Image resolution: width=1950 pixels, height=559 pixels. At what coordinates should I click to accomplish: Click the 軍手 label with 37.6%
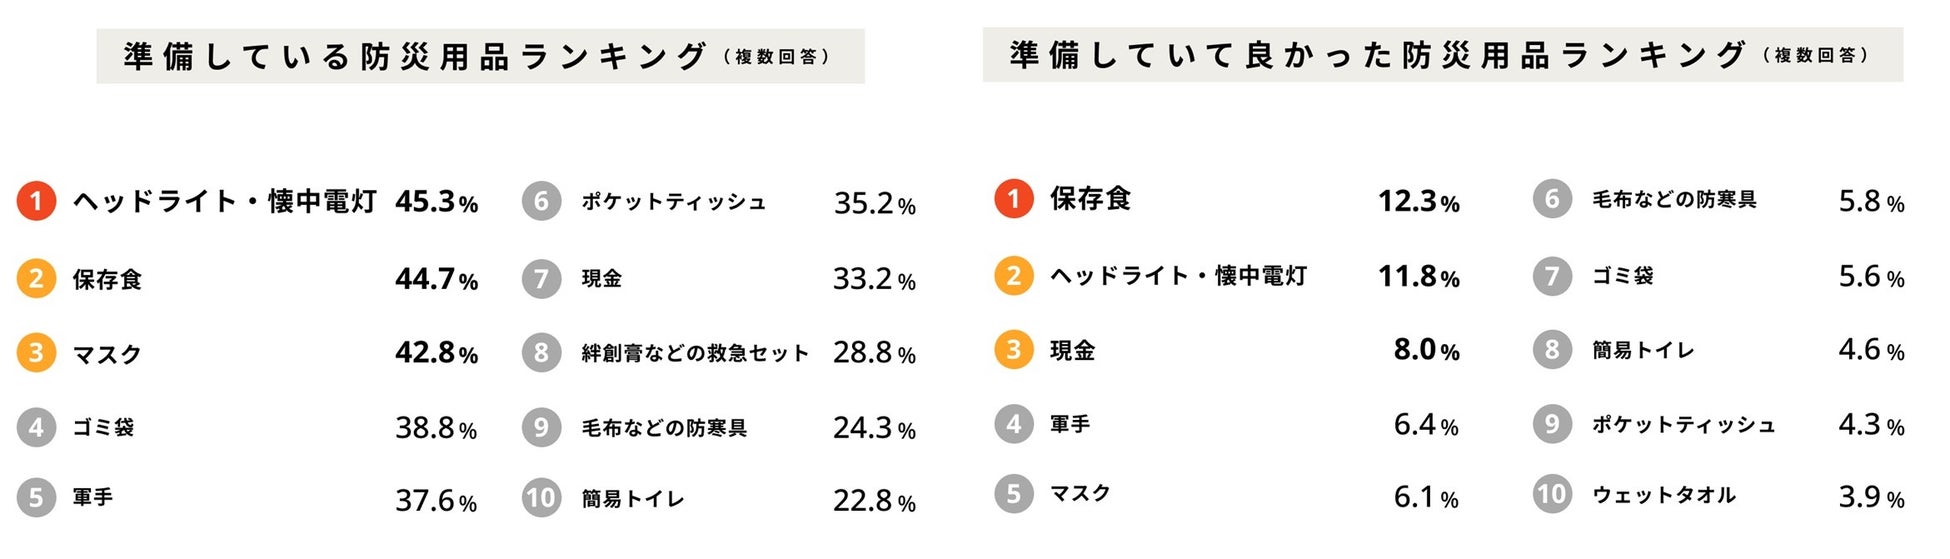pos(93,498)
